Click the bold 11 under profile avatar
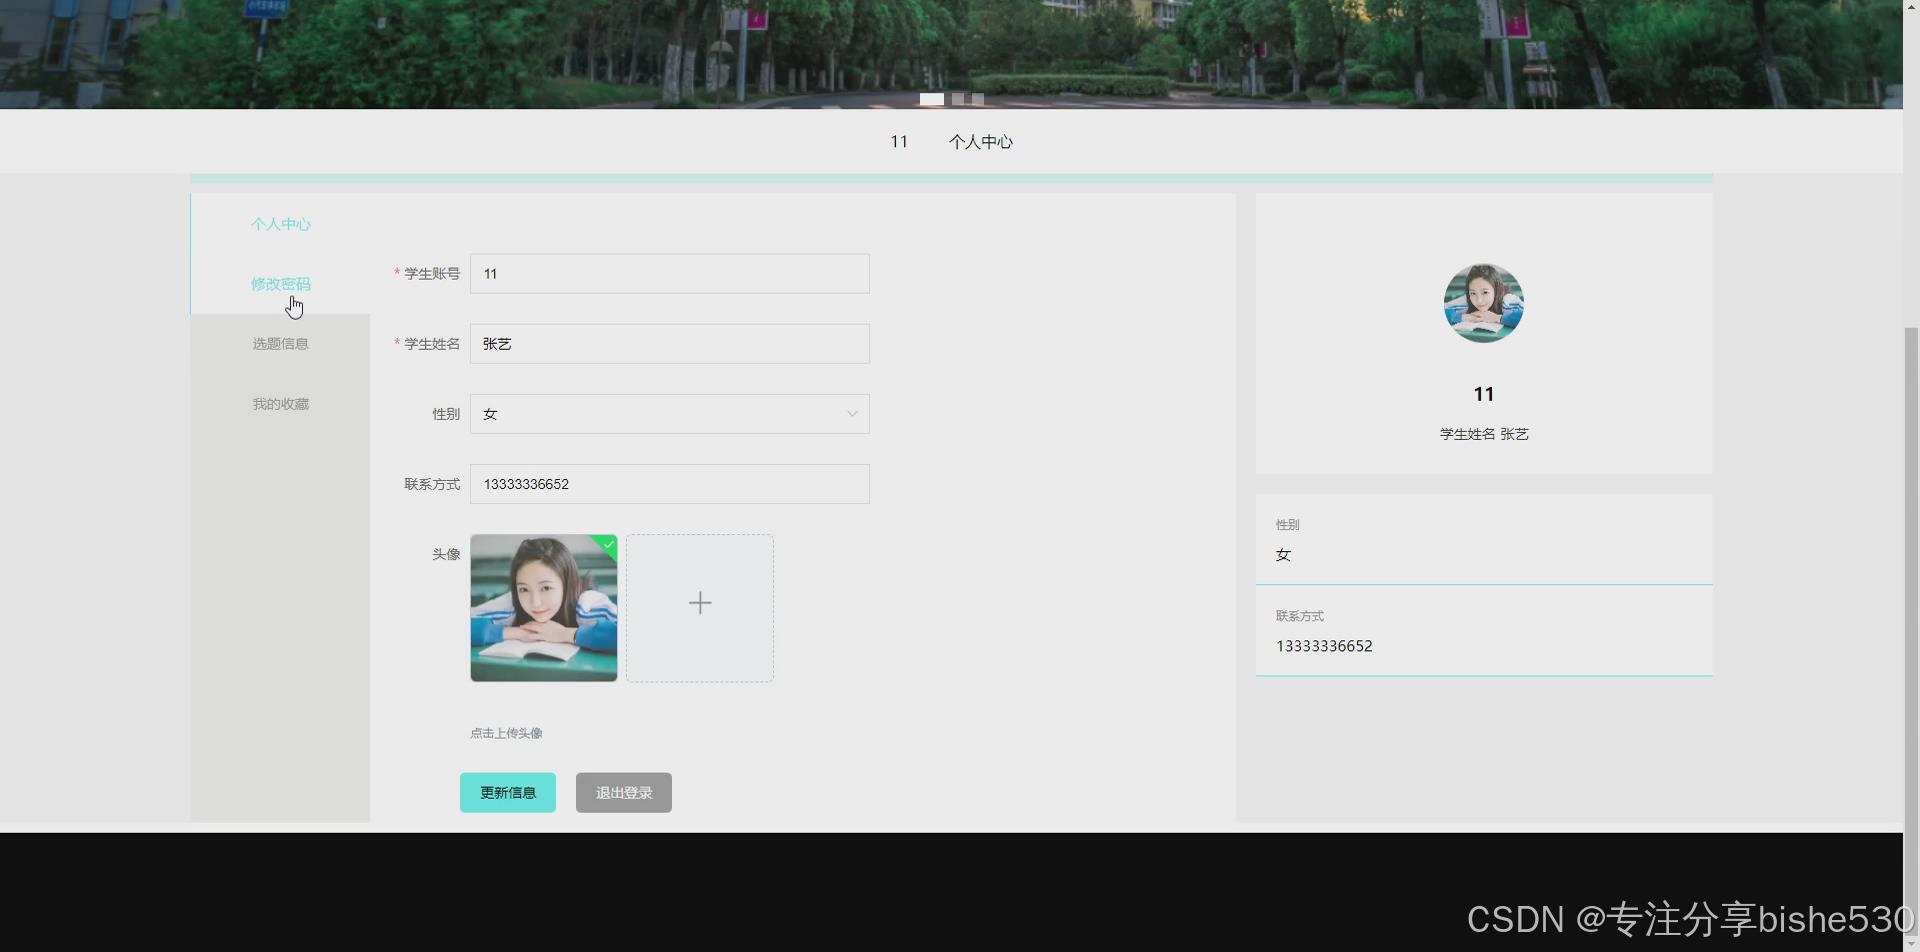1920x952 pixels. click(1484, 394)
